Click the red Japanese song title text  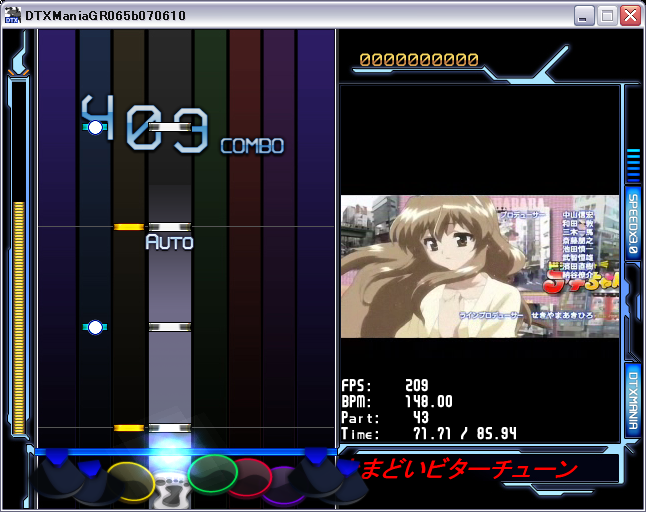(x=464, y=469)
